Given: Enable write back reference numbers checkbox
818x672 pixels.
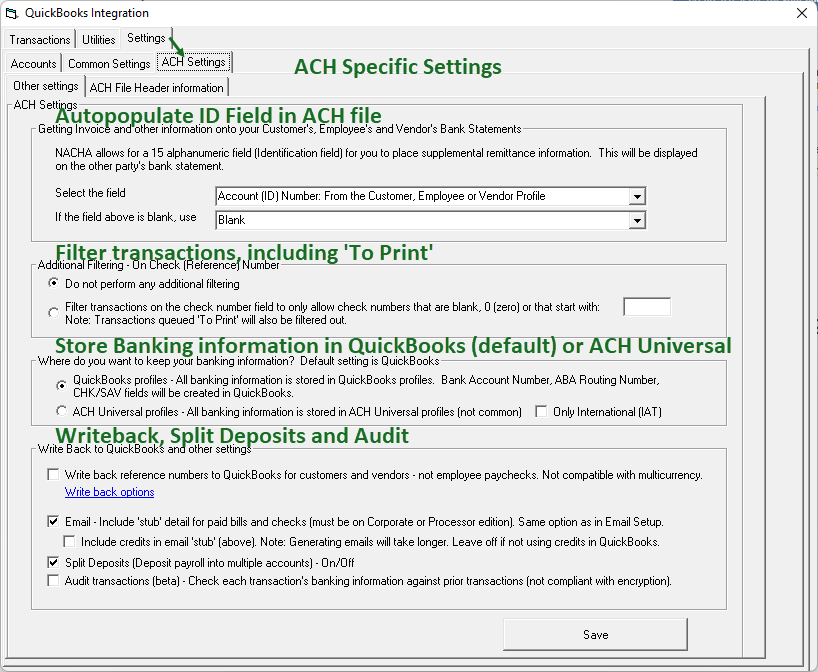Looking at the screenshot, I should click(53, 475).
